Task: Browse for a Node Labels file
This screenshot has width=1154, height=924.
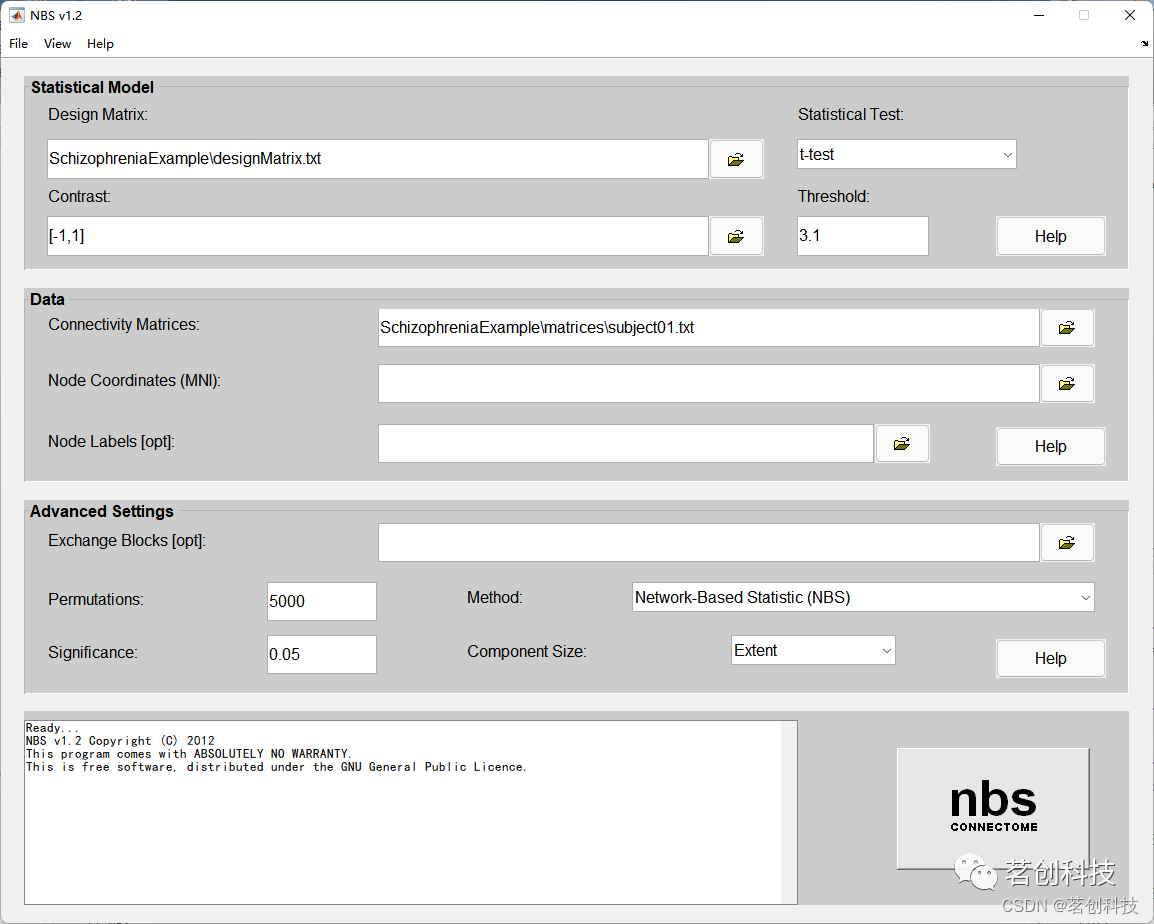Action: (902, 443)
